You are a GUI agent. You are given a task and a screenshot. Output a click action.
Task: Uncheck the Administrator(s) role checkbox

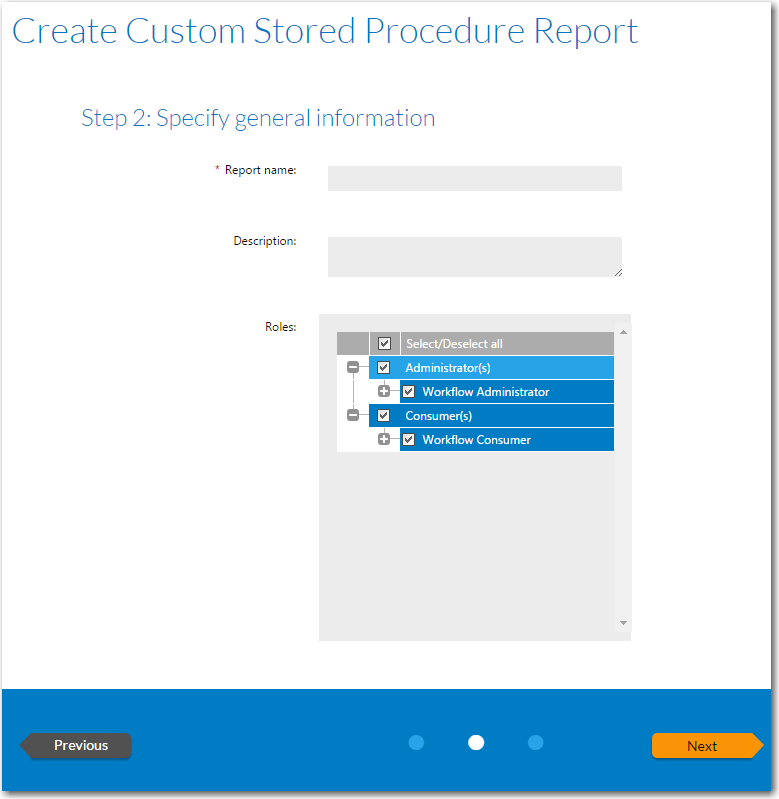pos(383,368)
